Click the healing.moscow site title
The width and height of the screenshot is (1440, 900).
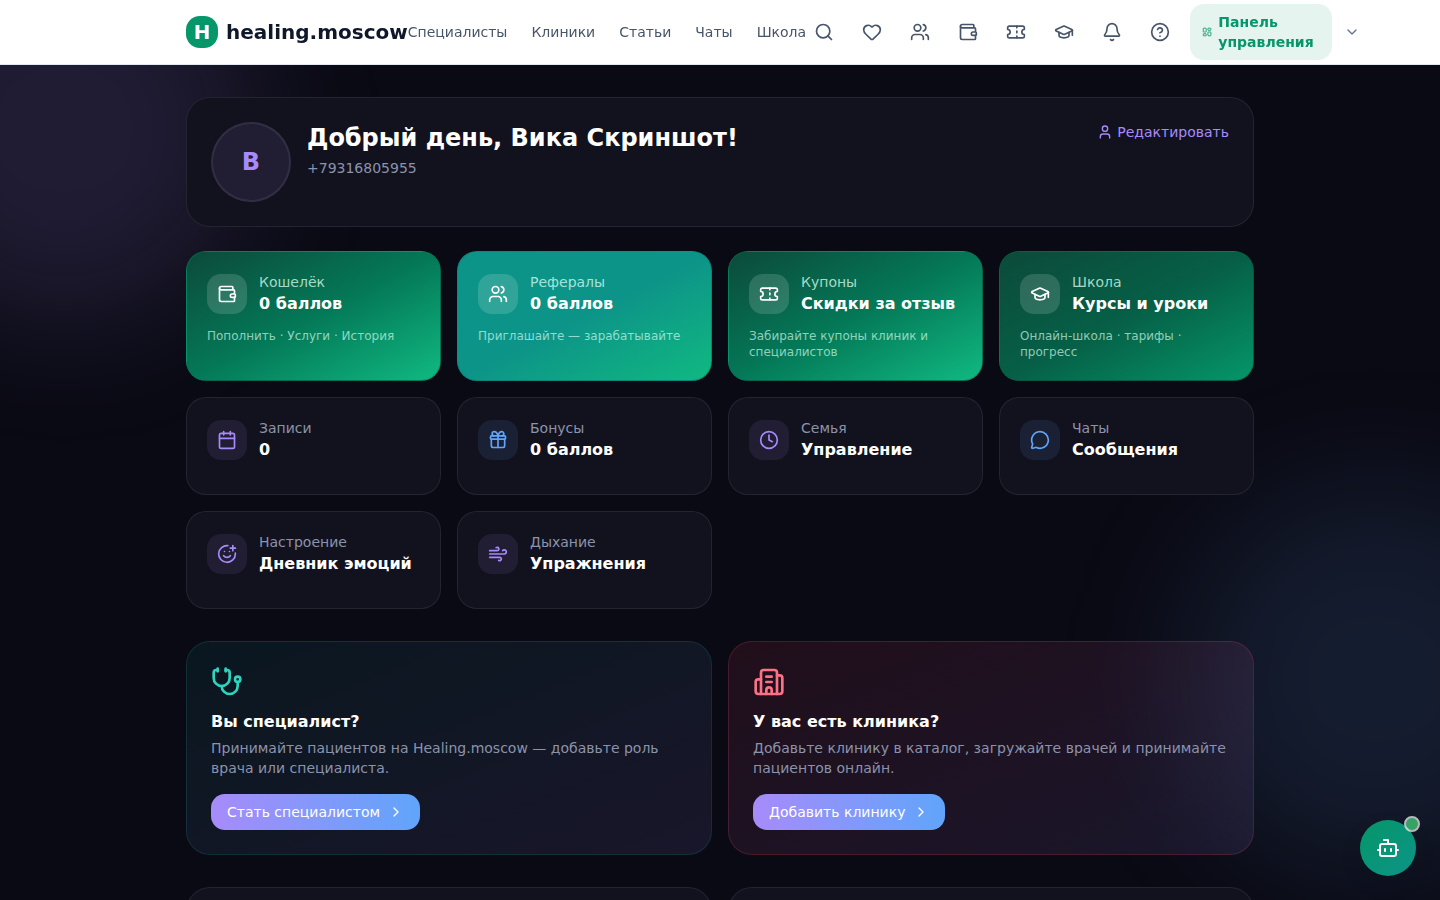pyautogui.click(x=316, y=32)
